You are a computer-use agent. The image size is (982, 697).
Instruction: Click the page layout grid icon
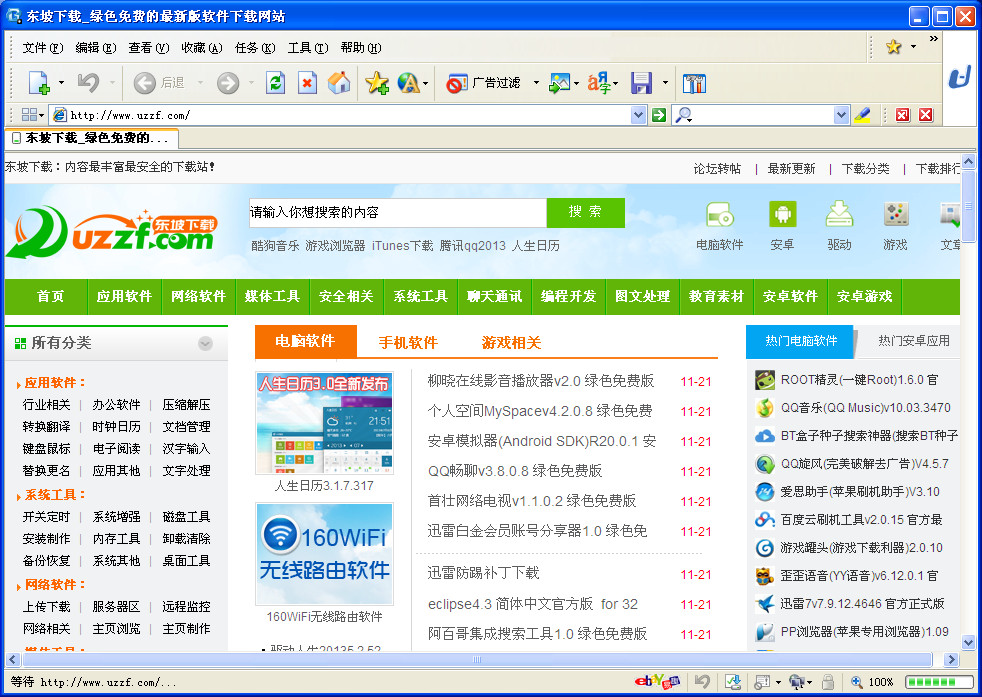pos(29,115)
